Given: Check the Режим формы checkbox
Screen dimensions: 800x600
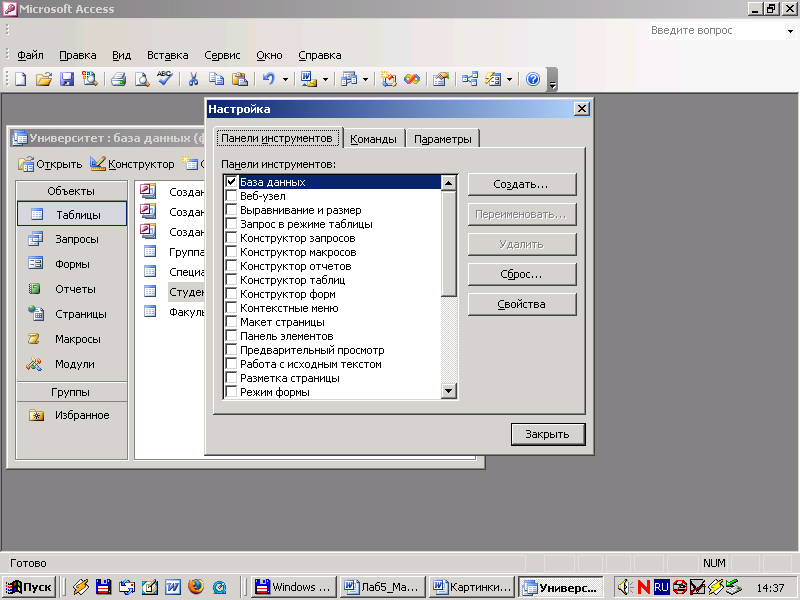Looking at the screenshot, I should (231, 392).
